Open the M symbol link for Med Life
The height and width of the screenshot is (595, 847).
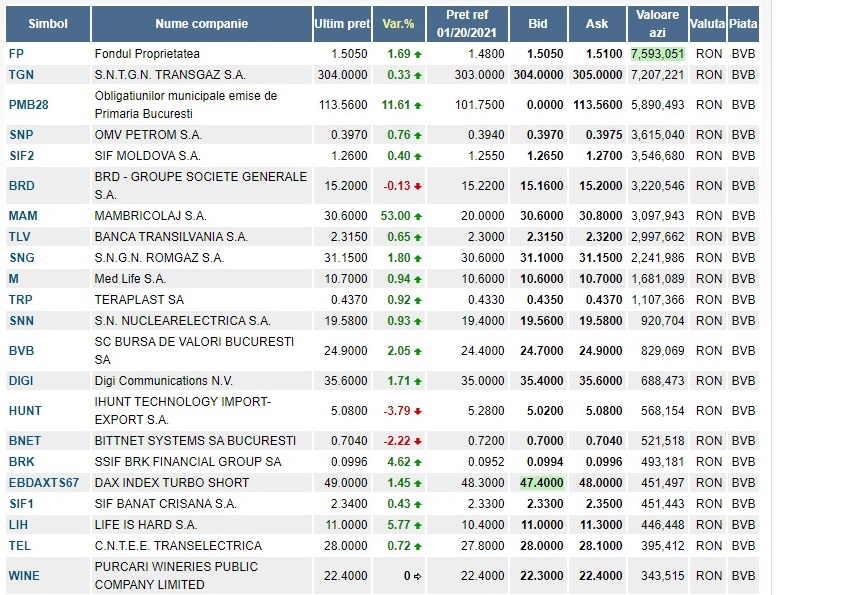(x=14, y=279)
